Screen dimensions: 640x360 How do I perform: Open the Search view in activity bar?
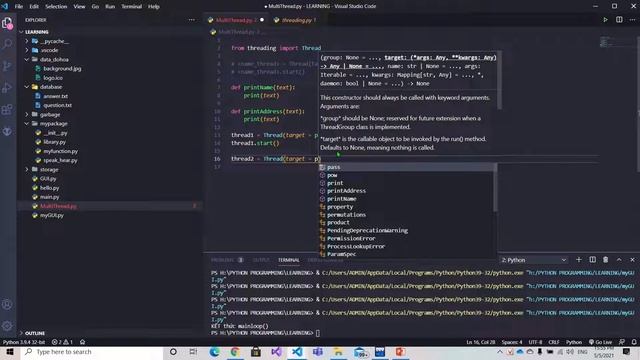(x=7, y=44)
